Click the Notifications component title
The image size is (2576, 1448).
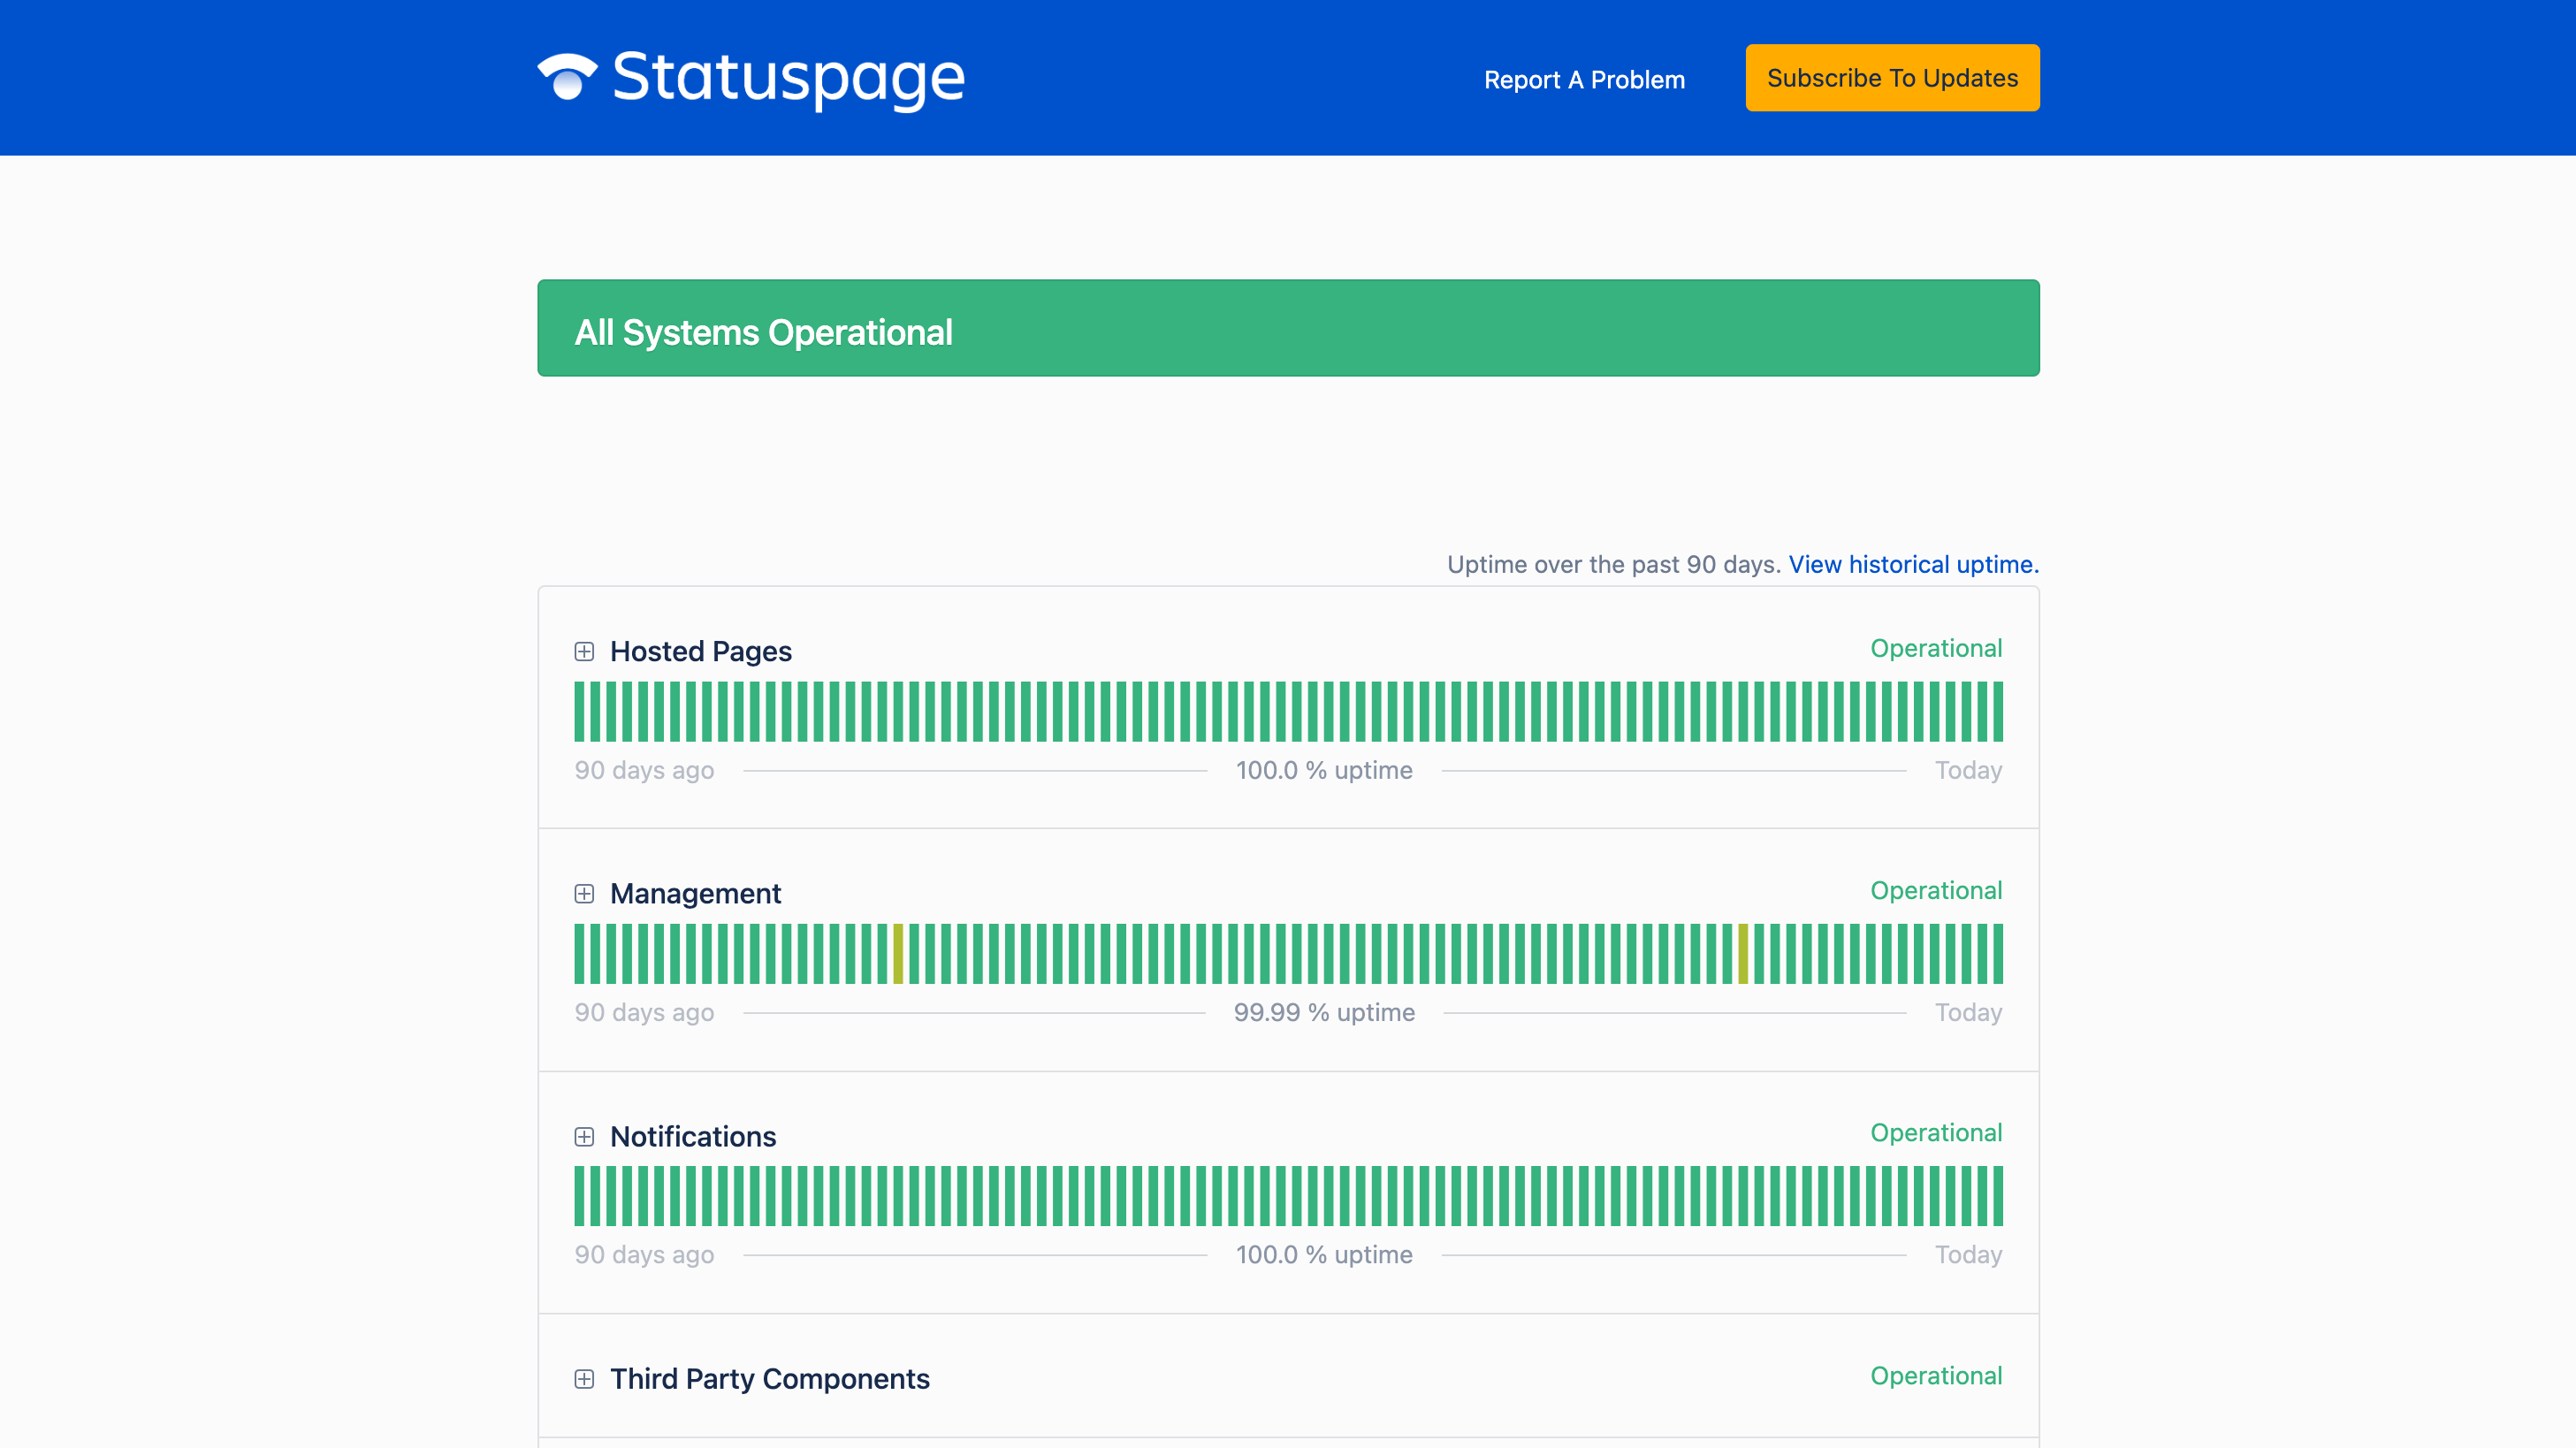coord(693,1136)
